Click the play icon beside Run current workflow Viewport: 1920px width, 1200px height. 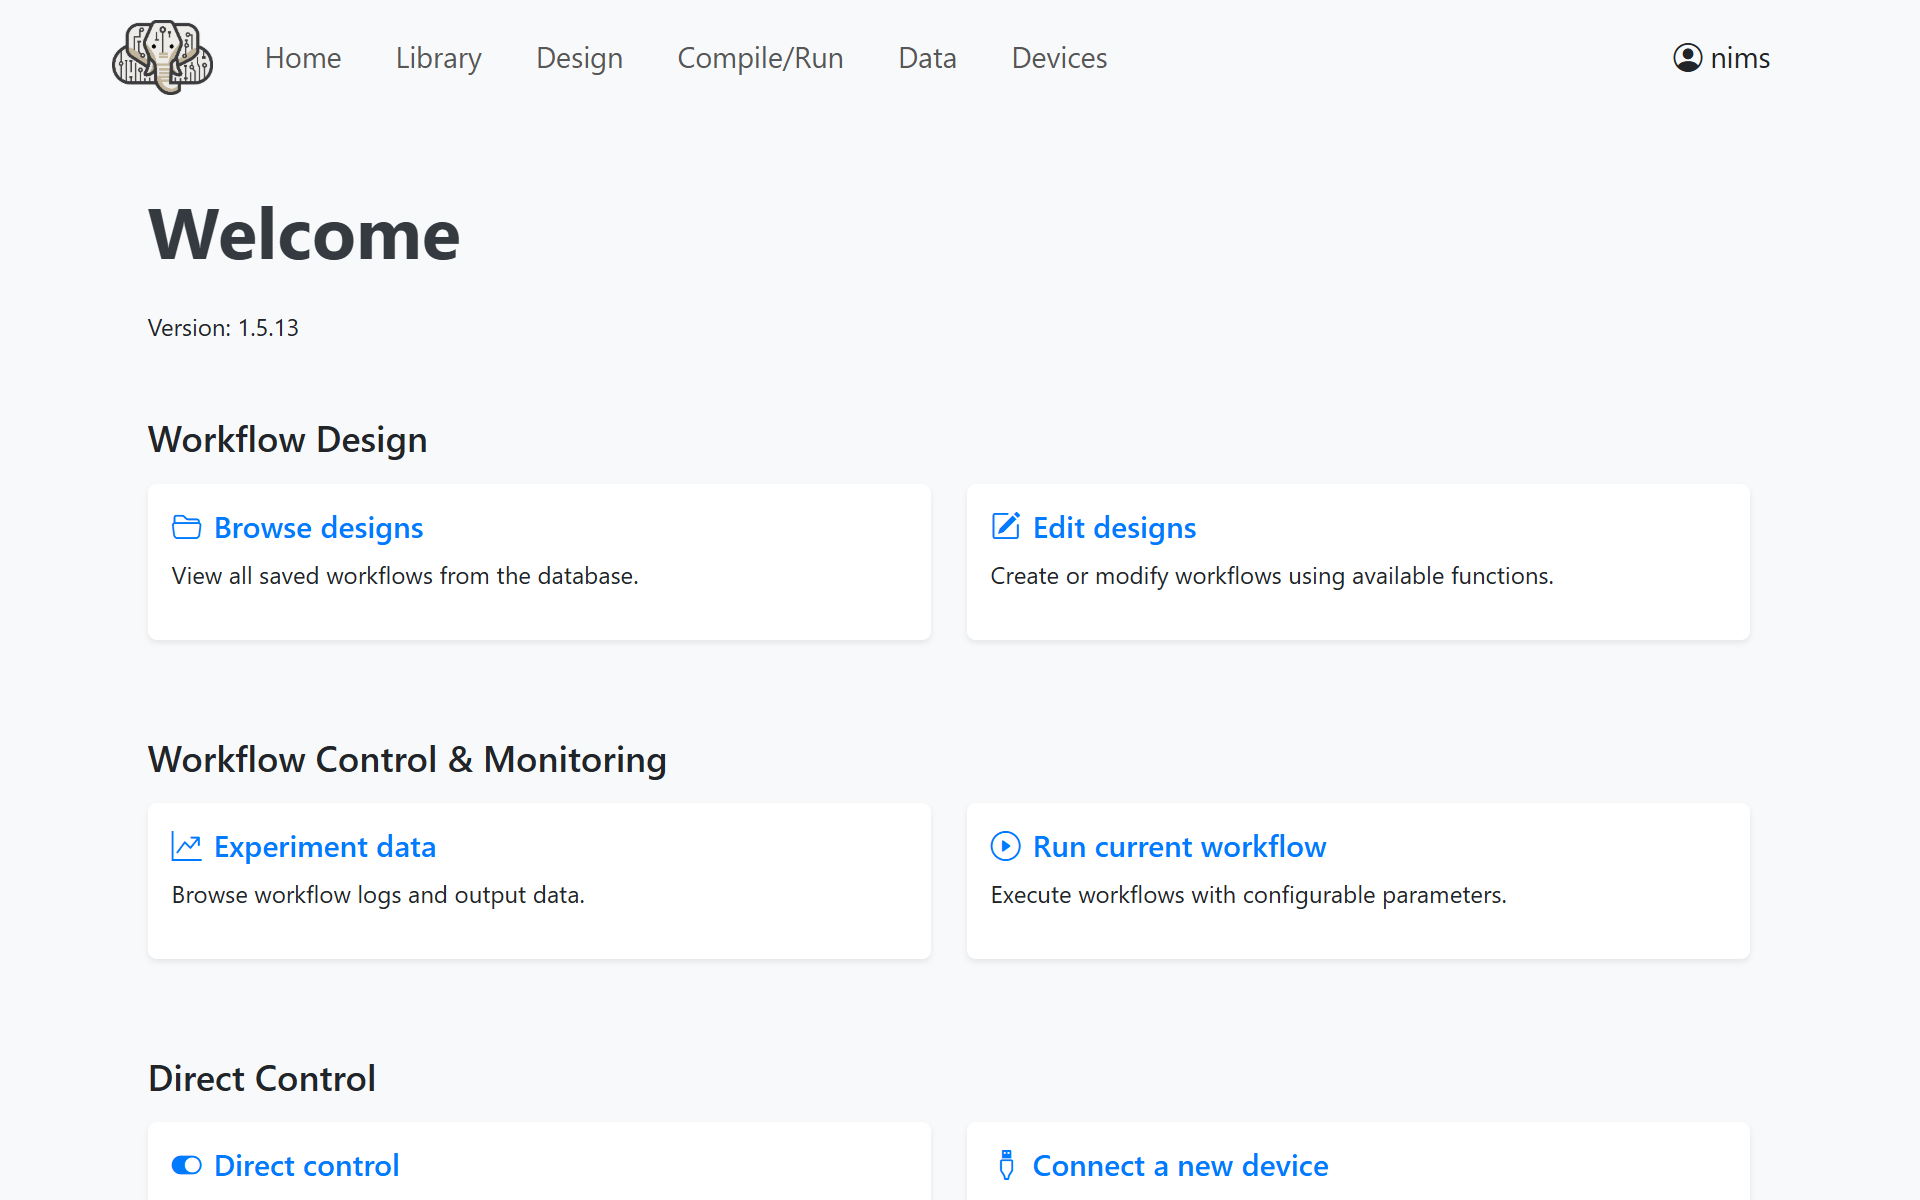(x=1005, y=846)
